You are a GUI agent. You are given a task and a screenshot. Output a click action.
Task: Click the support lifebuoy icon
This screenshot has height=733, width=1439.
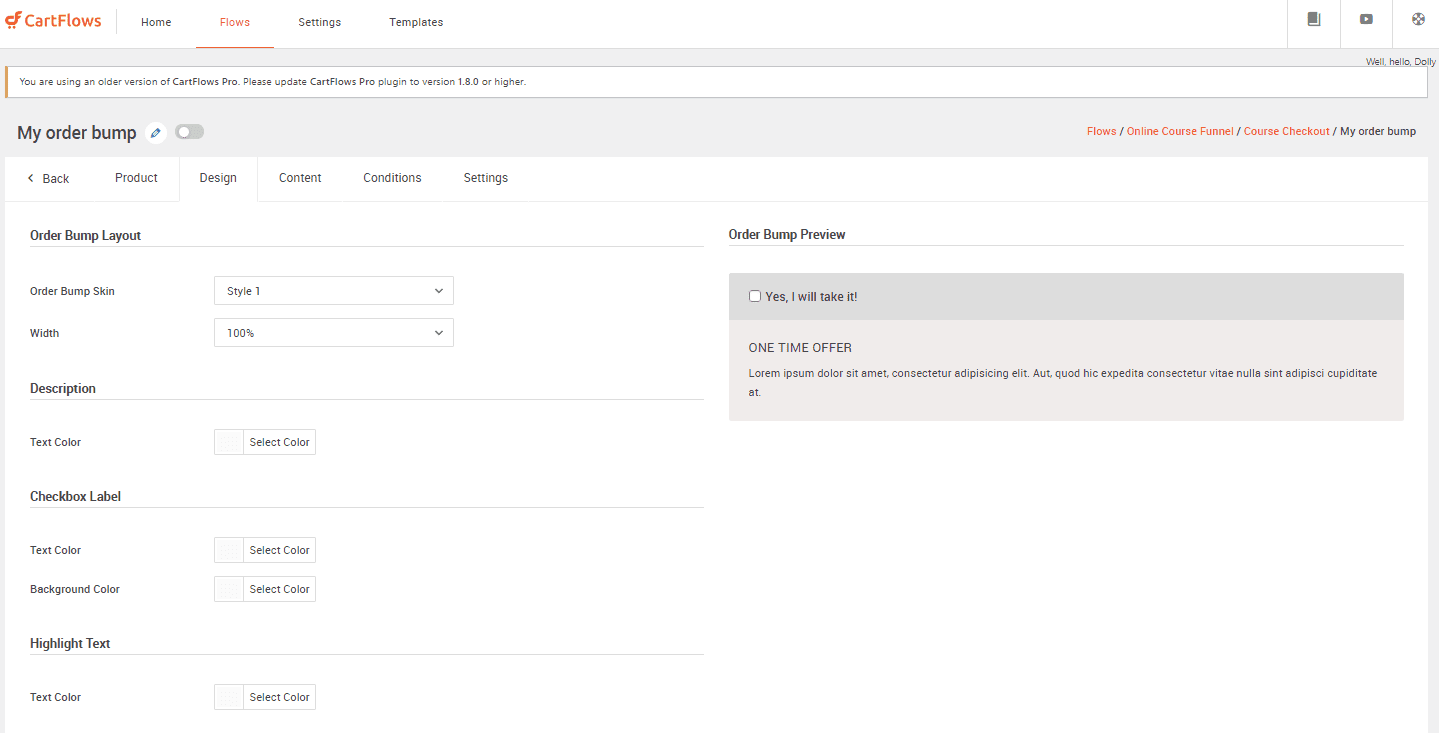point(1418,19)
